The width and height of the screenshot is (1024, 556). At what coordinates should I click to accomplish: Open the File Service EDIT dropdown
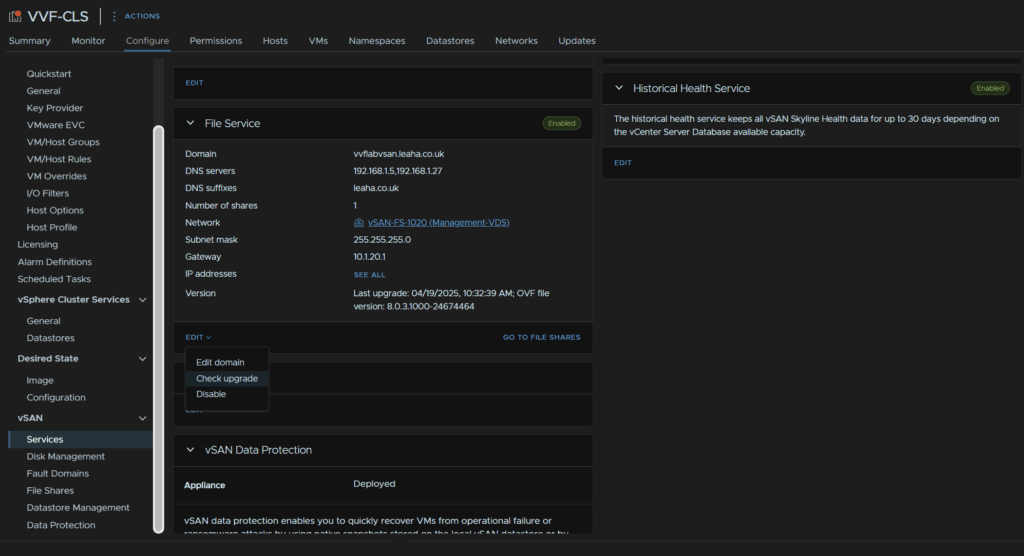(198, 337)
